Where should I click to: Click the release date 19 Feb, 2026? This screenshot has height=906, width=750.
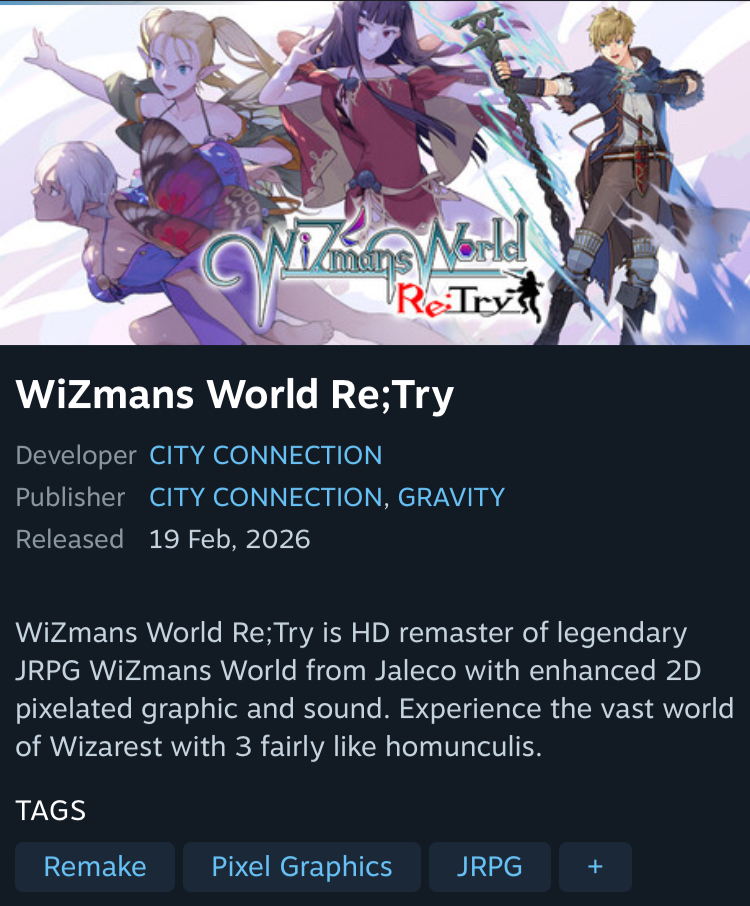(229, 540)
